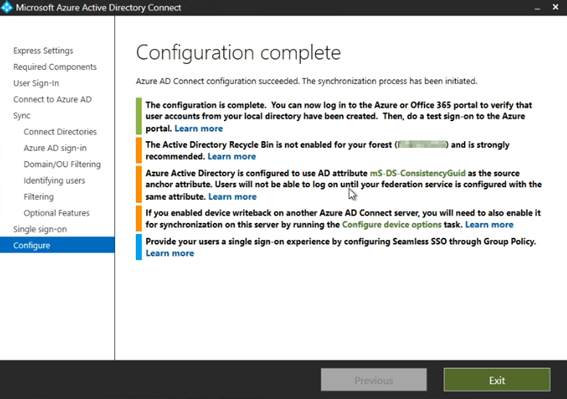Click the blurred forest name text
The image size is (567, 399).
(x=422, y=145)
